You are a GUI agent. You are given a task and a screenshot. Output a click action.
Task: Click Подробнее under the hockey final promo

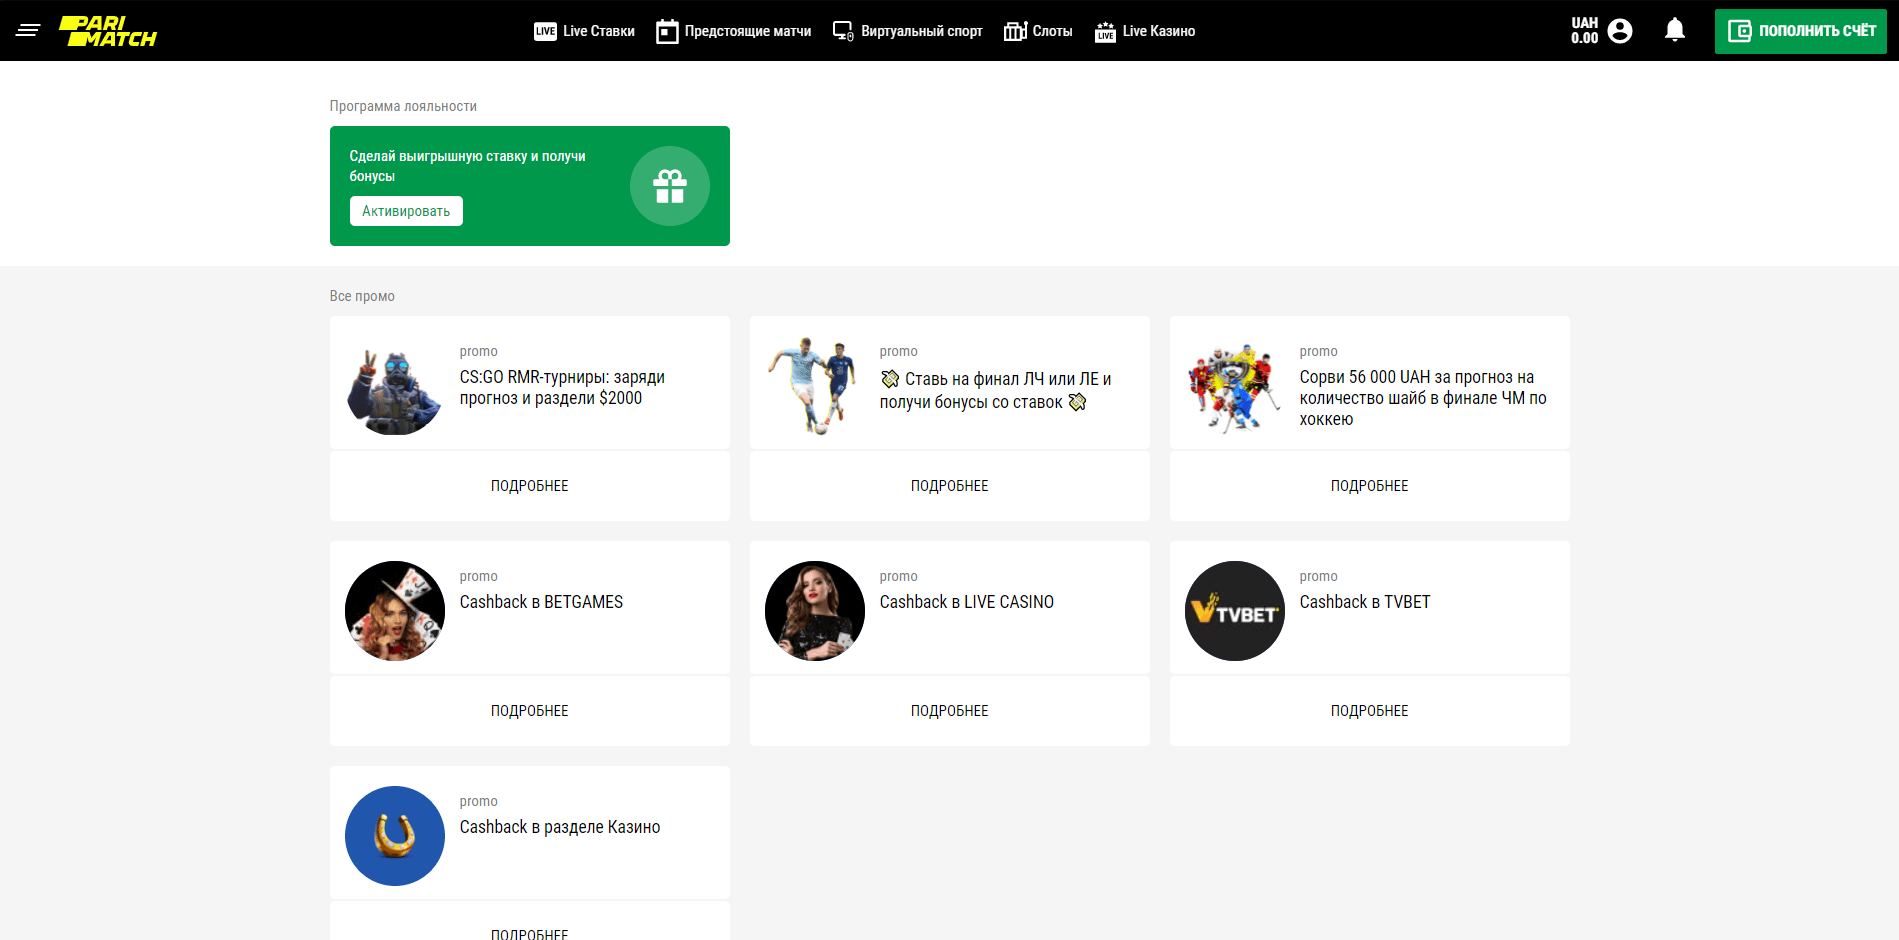click(1369, 486)
